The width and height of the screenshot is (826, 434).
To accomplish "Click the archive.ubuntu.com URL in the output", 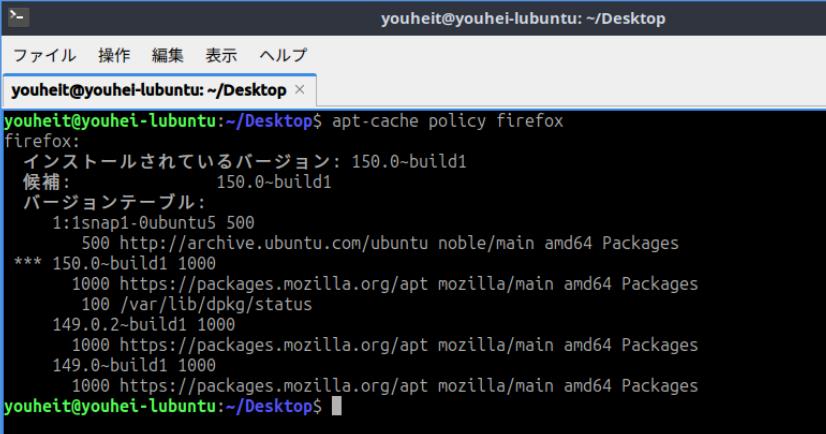I will pyautogui.click(x=274, y=243).
